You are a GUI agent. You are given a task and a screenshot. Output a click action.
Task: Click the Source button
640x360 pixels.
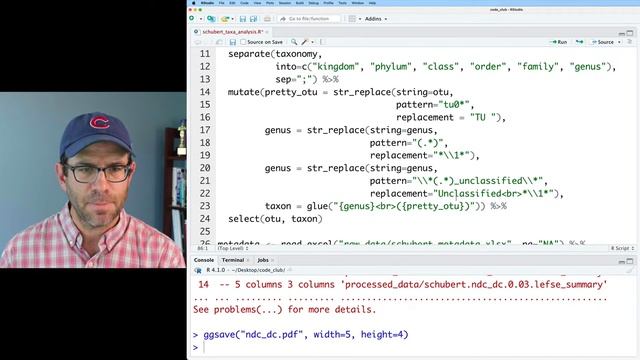click(x=603, y=42)
